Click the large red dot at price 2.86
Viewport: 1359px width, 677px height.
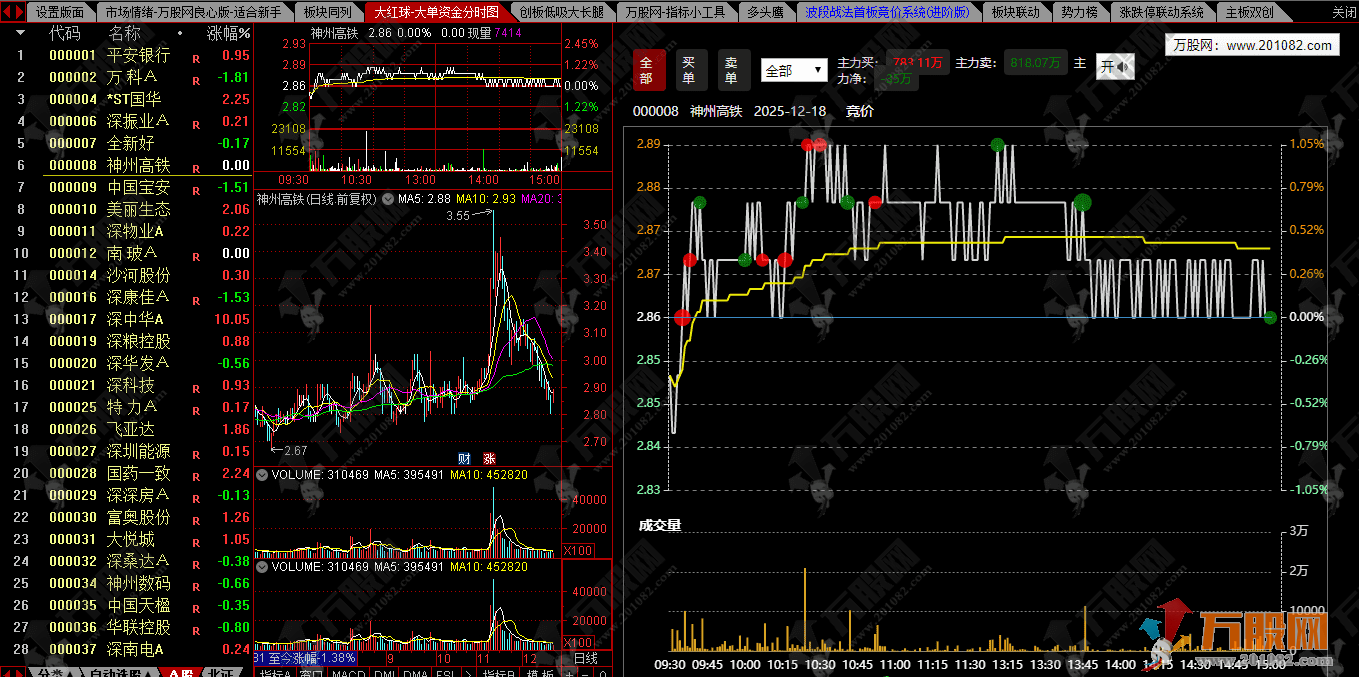pos(682,317)
